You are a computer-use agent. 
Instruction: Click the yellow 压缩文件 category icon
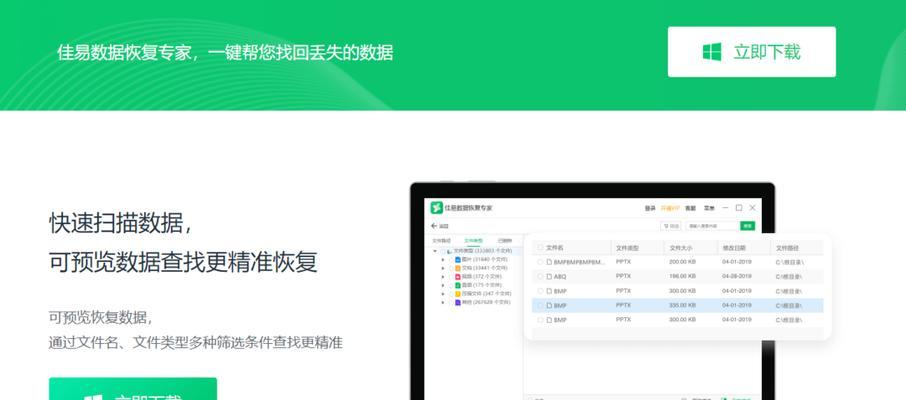(x=458, y=294)
